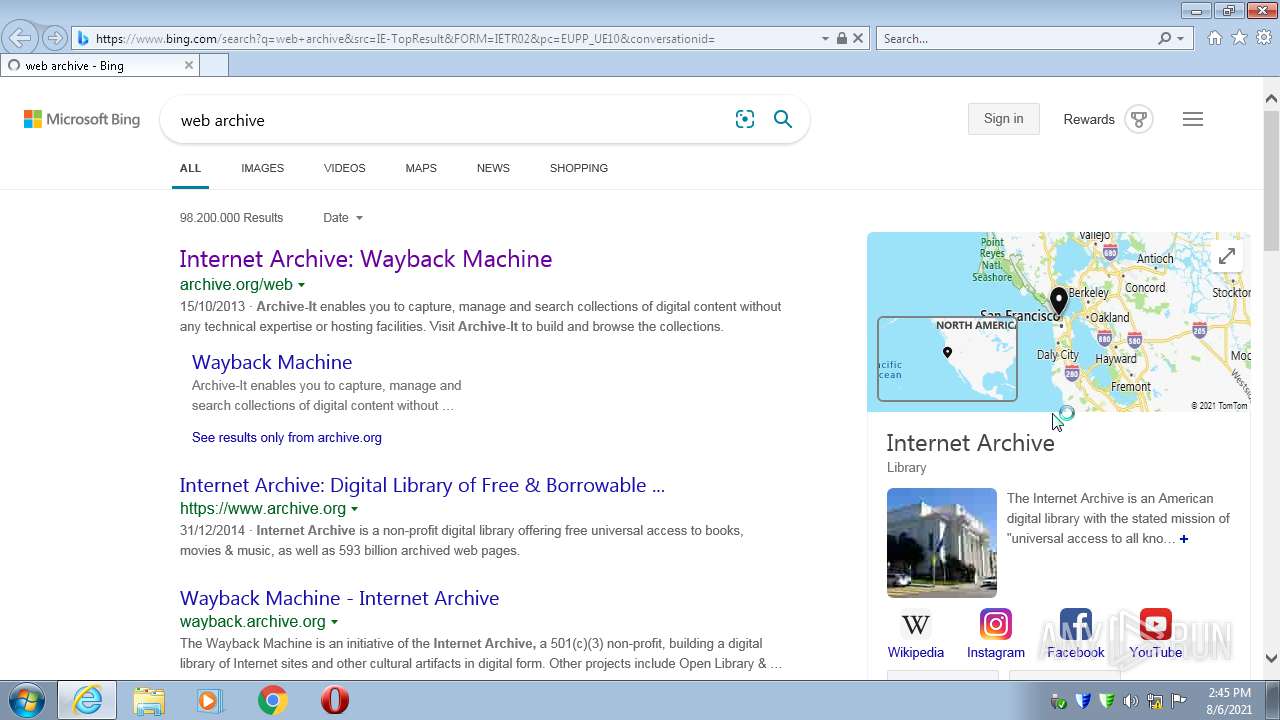Image resolution: width=1280 pixels, height=720 pixels.
Task: Click the Rewards medal icon
Action: [x=1138, y=119]
